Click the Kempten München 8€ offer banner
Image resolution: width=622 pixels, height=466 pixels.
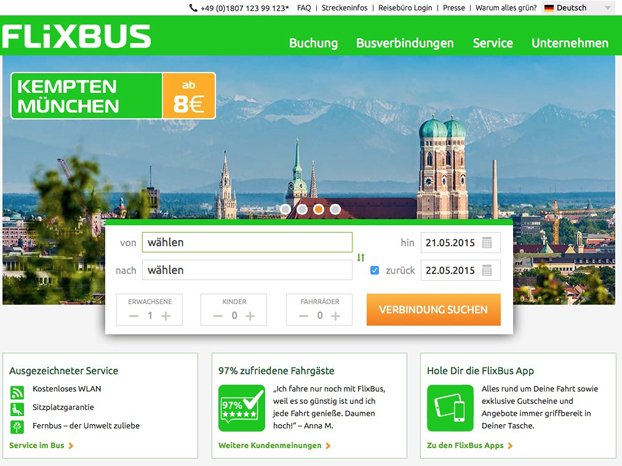coord(113,96)
